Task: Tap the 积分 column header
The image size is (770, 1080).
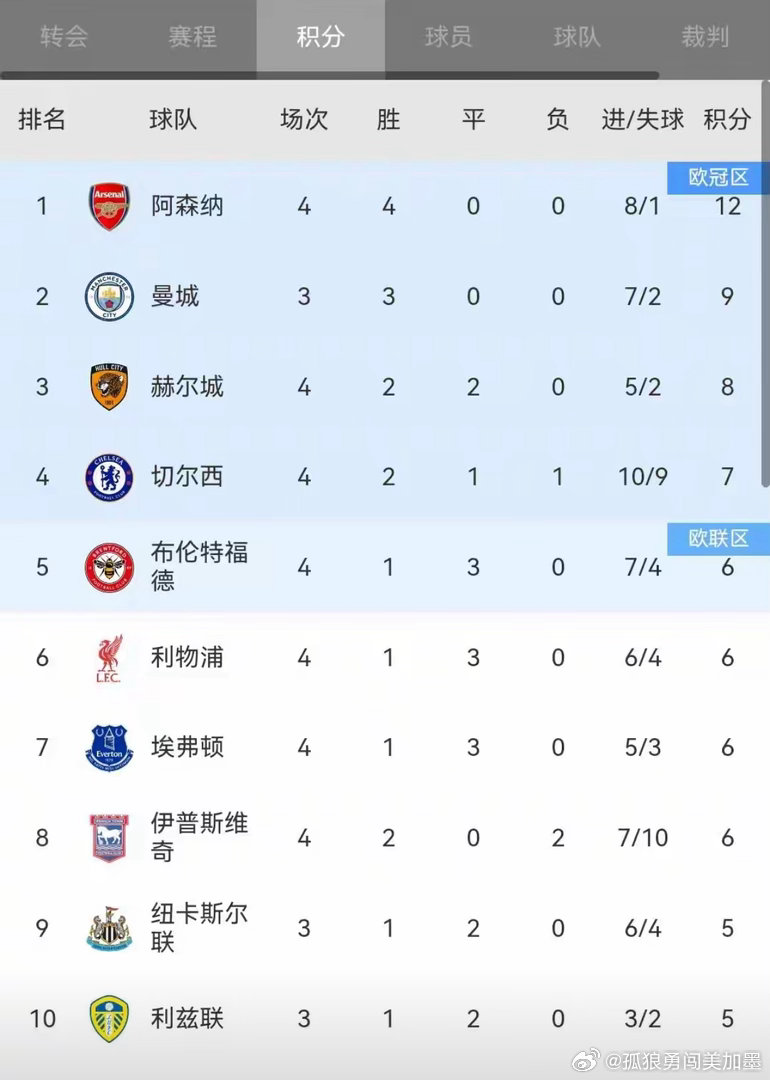Action: [727, 119]
